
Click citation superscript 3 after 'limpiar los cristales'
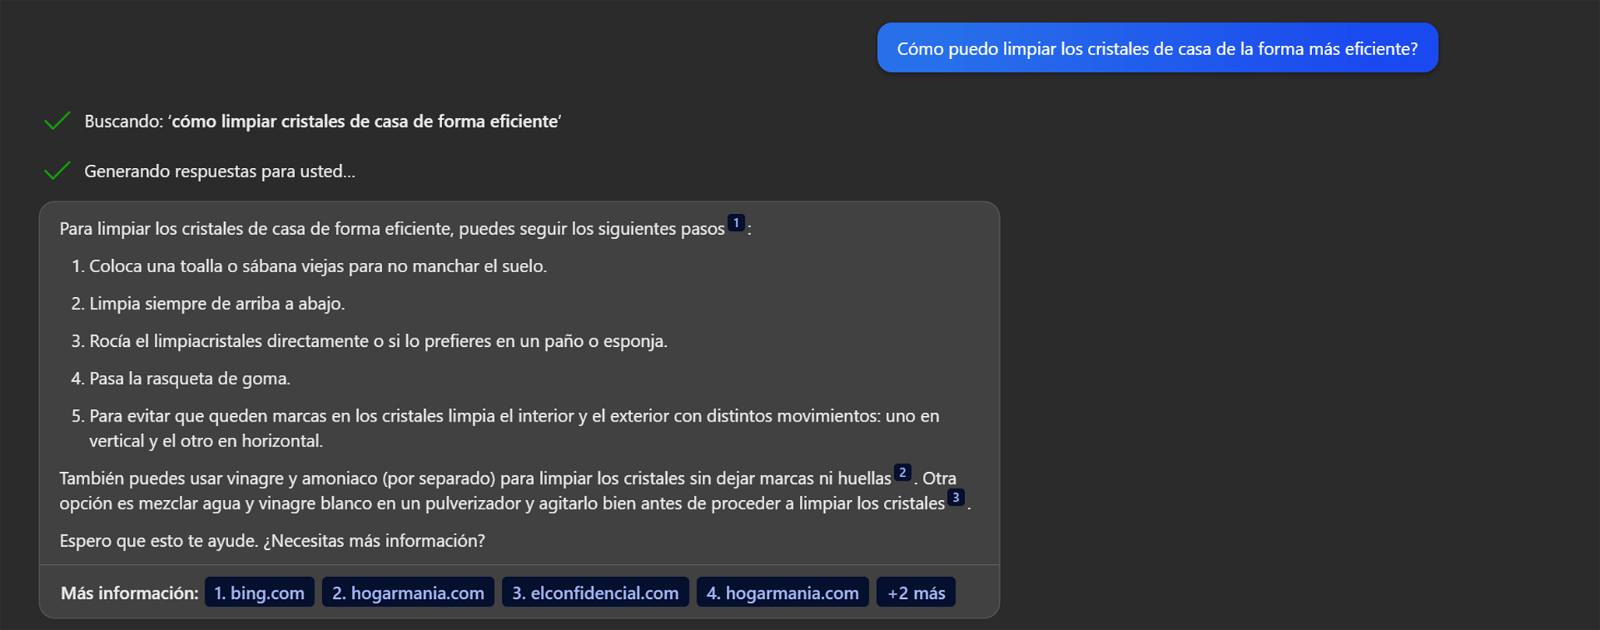[x=956, y=497]
